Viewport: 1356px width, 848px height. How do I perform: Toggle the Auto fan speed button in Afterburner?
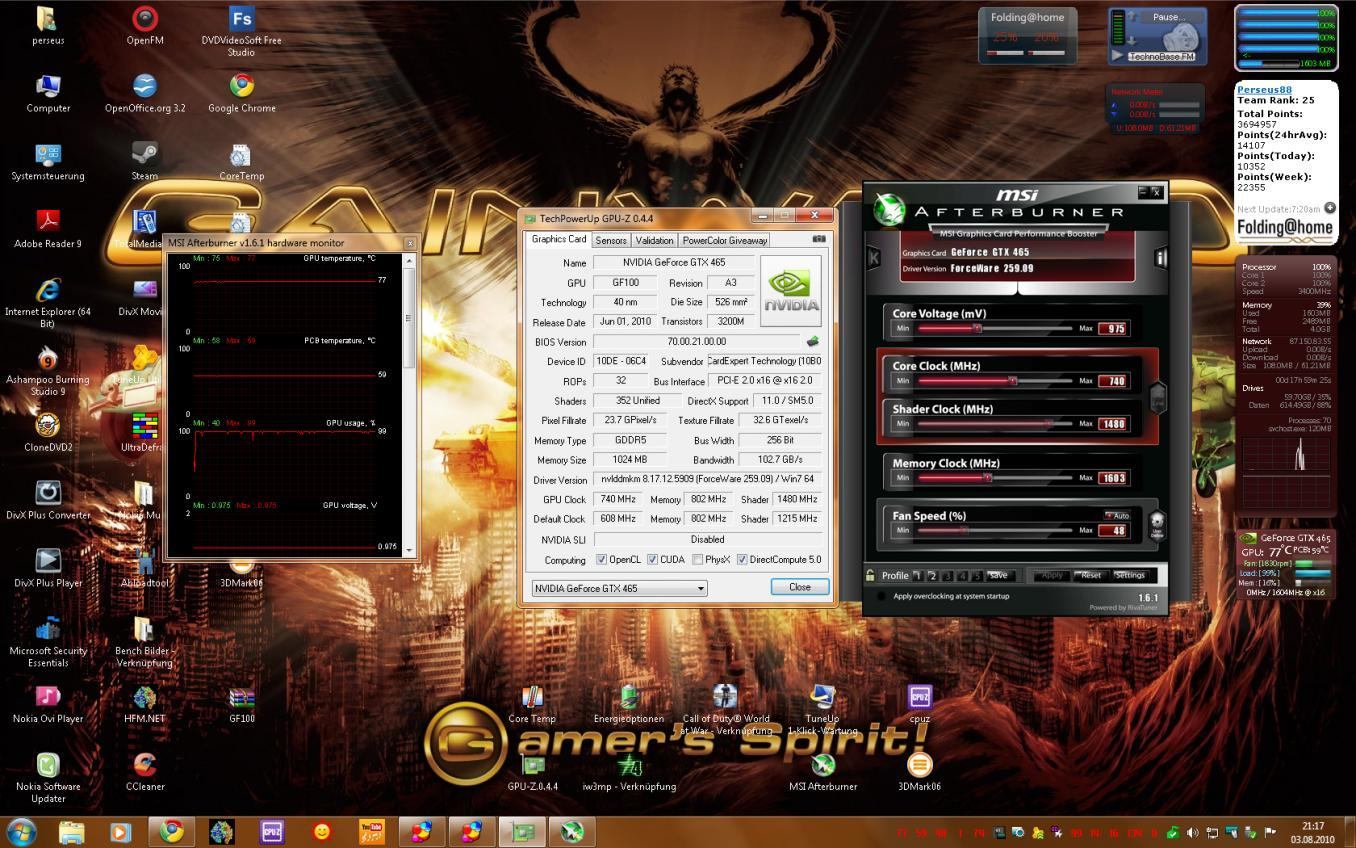click(1117, 516)
